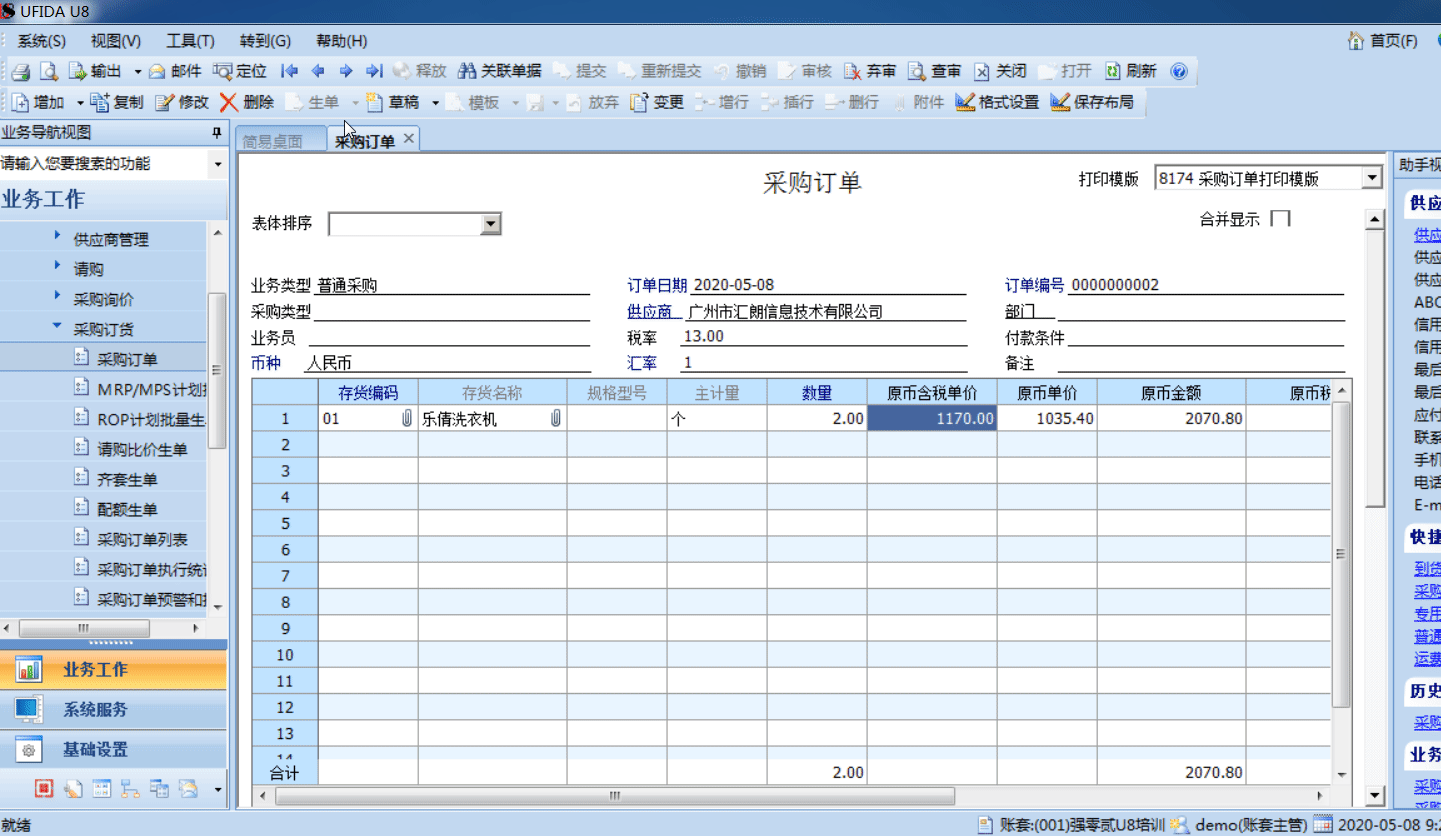This screenshot has width=1441, height=836.
Task: Click the 刷新 refresh button
Action: pos(1131,71)
